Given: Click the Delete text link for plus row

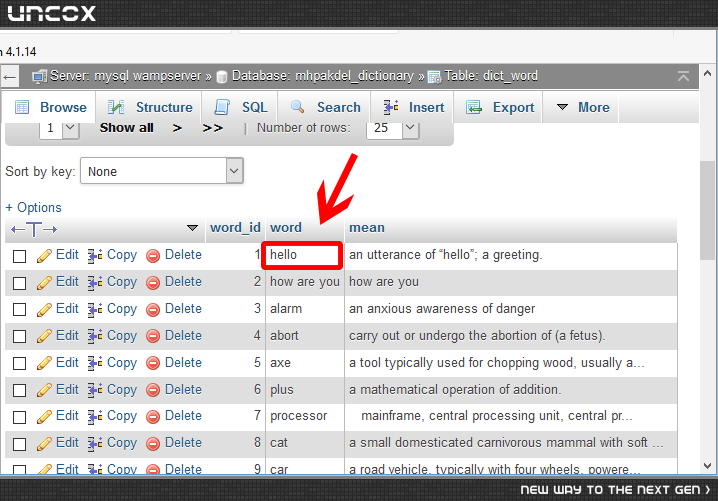Looking at the screenshot, I should 183,390.
